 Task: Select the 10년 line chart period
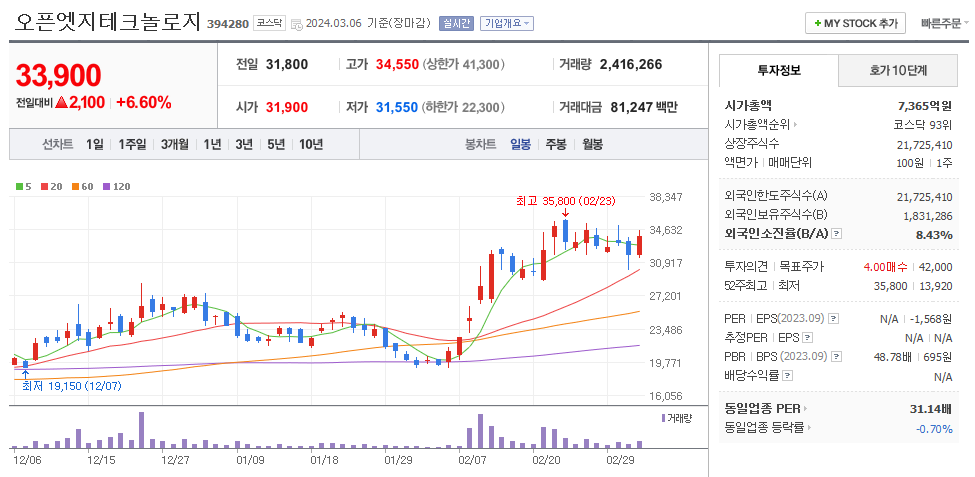coord(311,144)
